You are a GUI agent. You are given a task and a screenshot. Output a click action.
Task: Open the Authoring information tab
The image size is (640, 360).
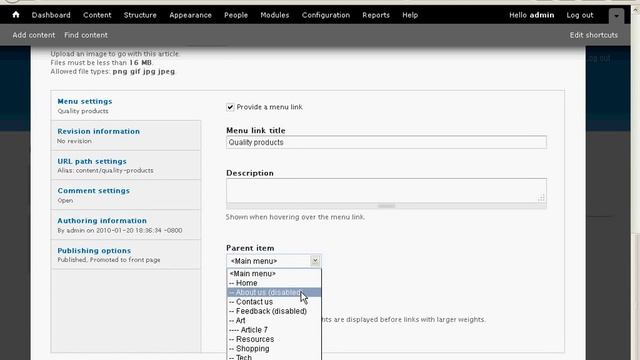[126, 225]
